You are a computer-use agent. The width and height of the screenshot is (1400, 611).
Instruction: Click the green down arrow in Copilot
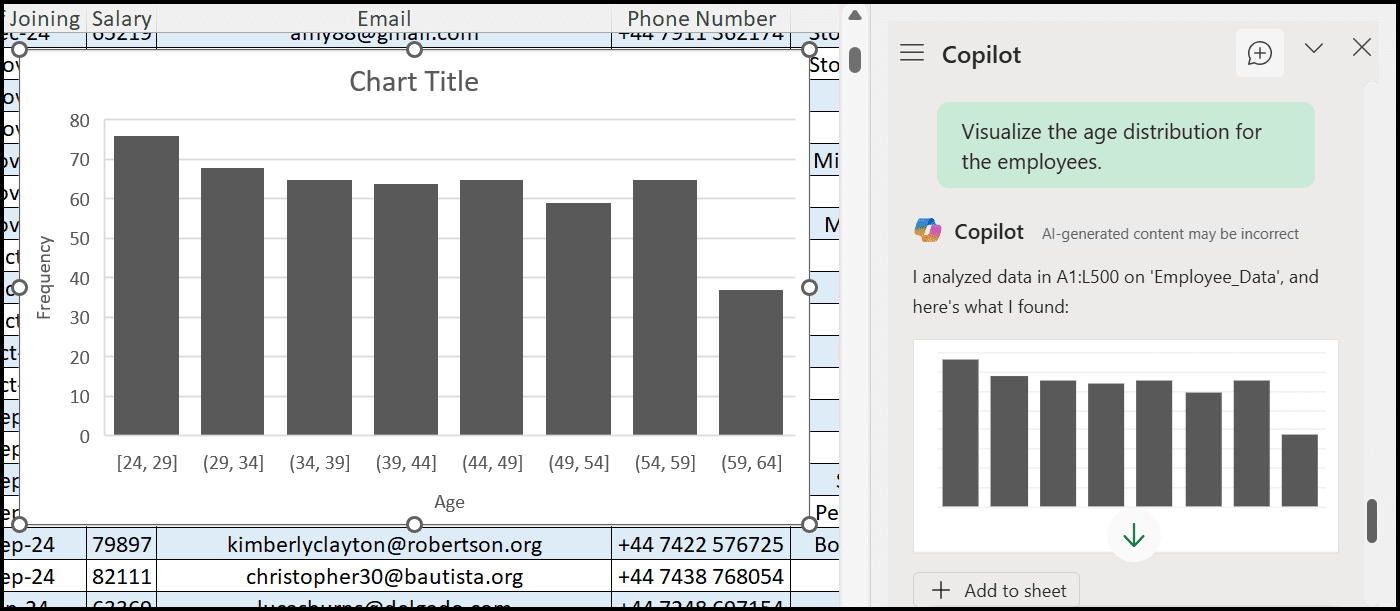[x=1133, y=535]
